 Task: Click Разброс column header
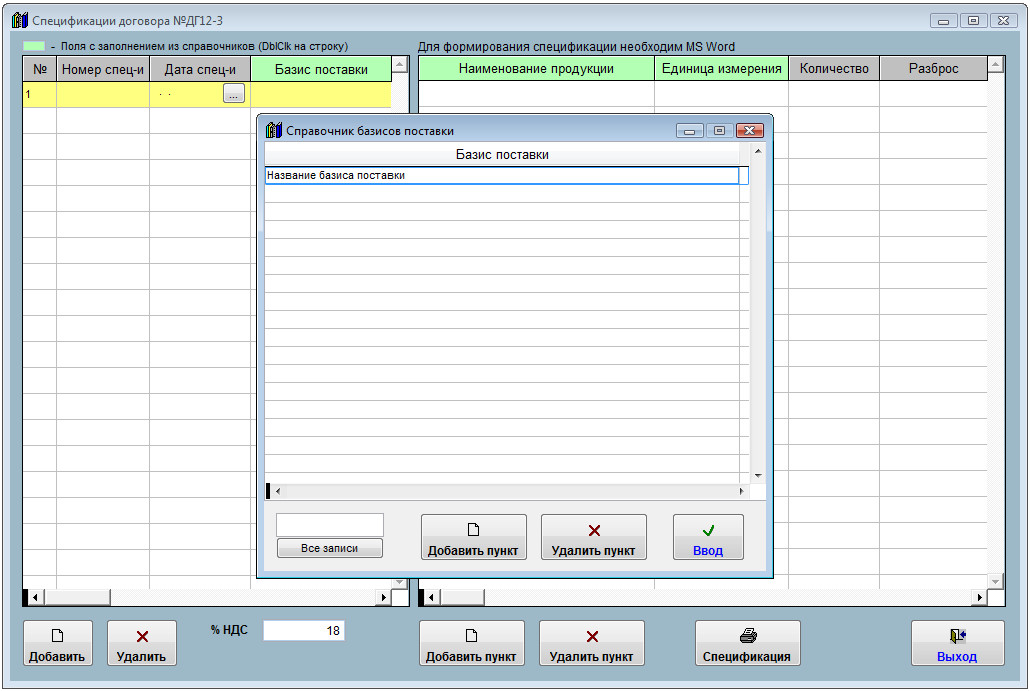tap(933, 68)
